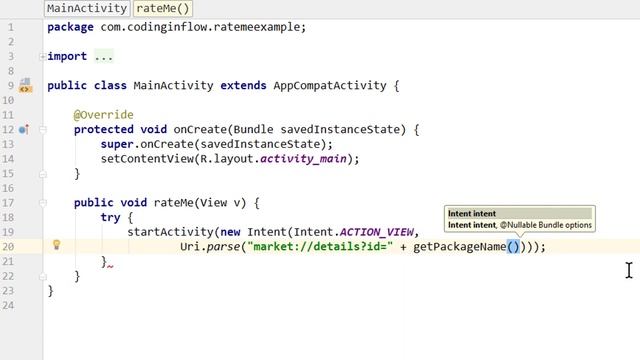Select 'Intent intent' parameter hint first row
This screenshot has height=360, width=640.
(x=519, y=213)
